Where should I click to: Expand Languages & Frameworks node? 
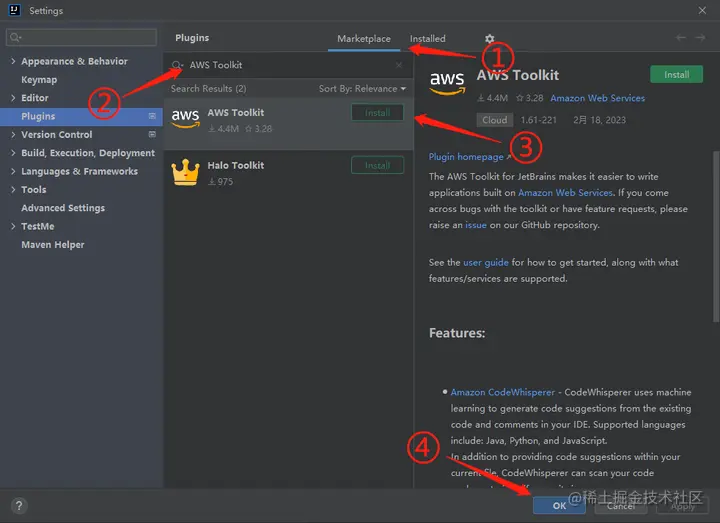[x=13, y=171]
